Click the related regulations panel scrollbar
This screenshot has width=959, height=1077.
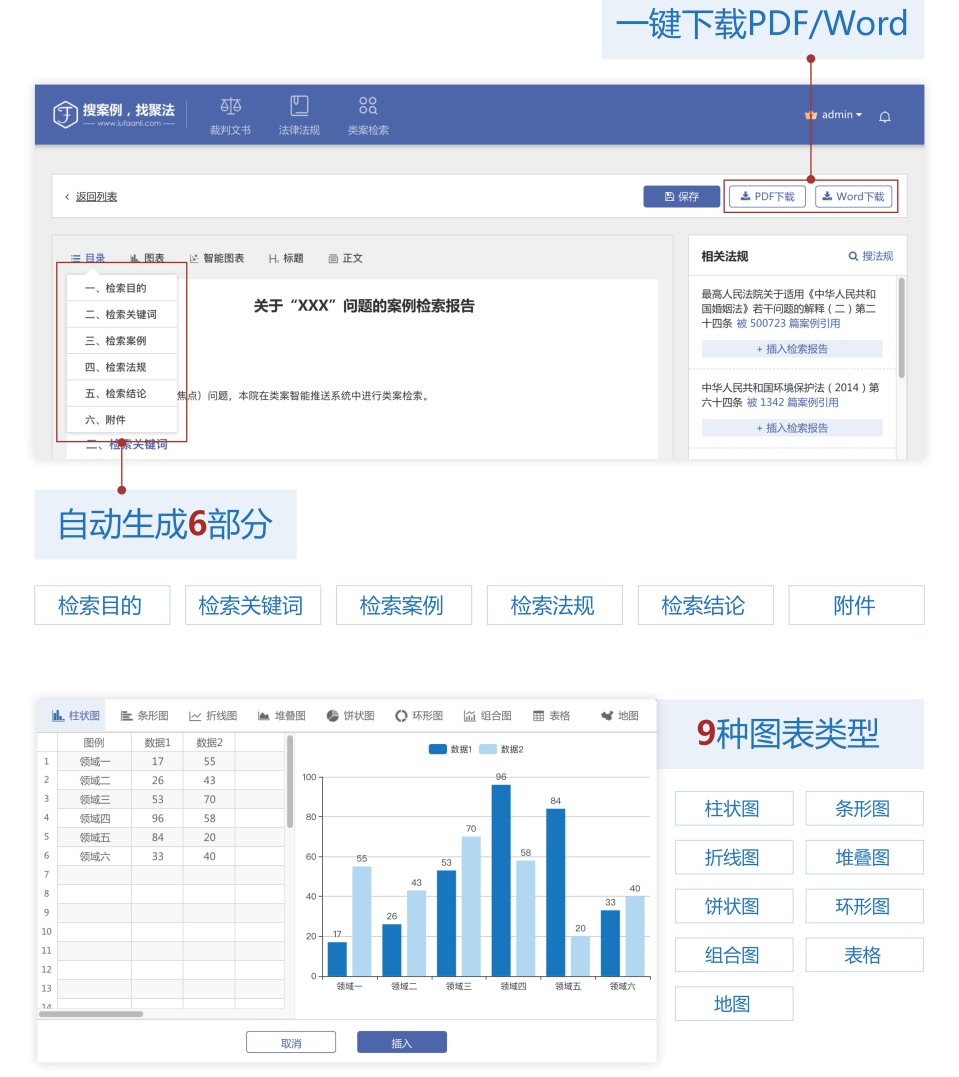[901, 328]
